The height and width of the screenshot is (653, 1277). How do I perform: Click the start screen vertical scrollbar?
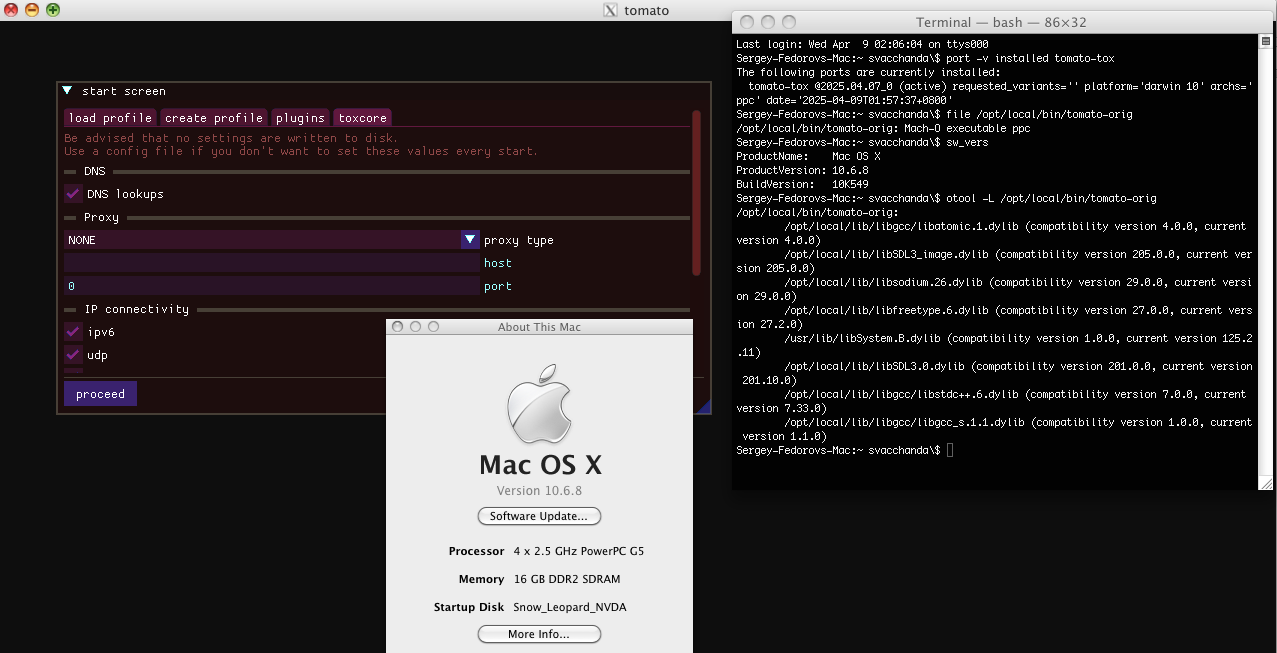696,192
